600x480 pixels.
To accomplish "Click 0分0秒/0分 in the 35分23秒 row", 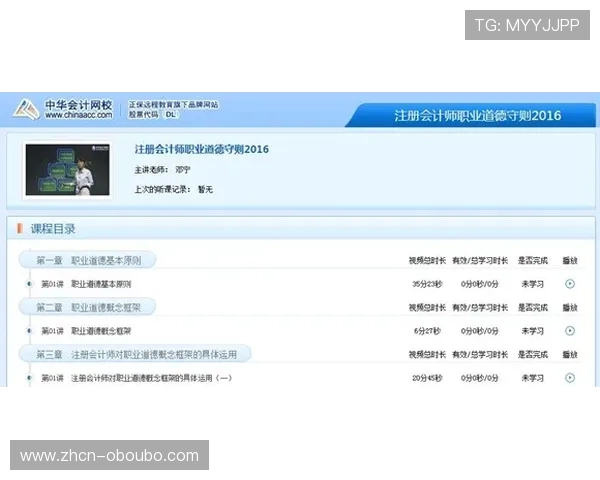I will click(479, 284).
